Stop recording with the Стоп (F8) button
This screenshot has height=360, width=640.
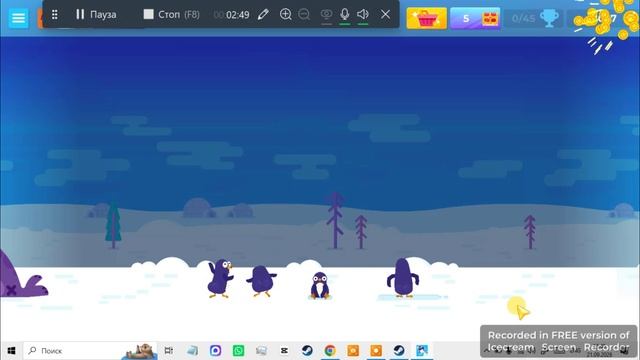[x=171, y=15]
